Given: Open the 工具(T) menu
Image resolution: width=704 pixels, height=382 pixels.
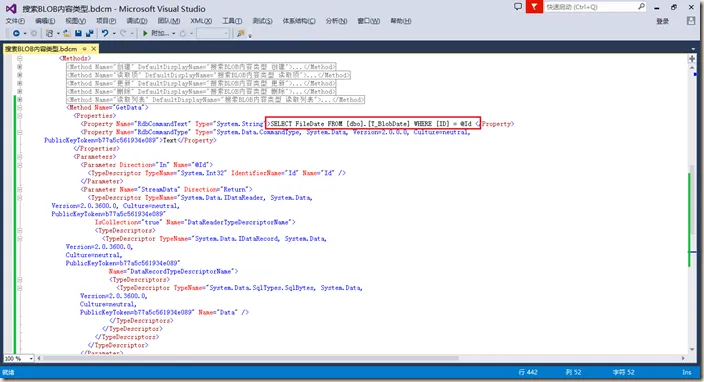Looking at the screenshot, I should pyautogui.click(x=232, y=21).
